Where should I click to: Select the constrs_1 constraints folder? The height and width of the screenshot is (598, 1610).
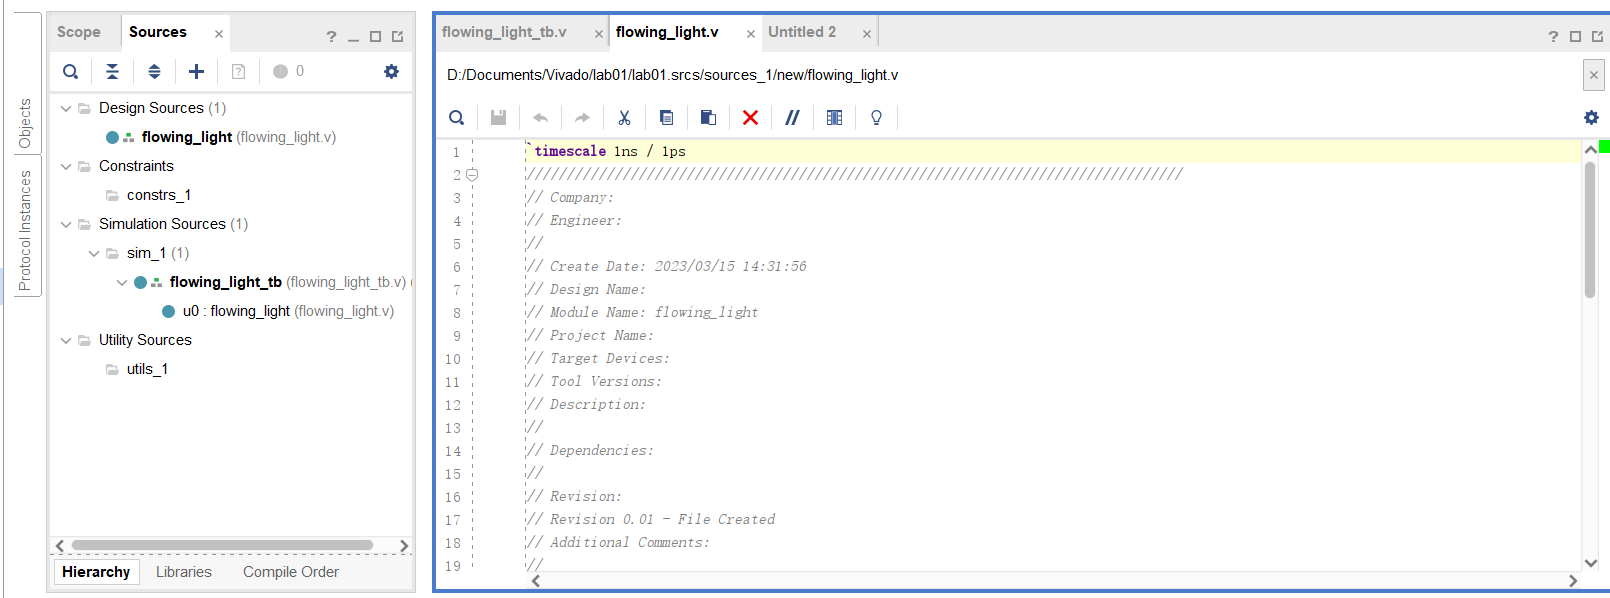(x=158, y=195)
